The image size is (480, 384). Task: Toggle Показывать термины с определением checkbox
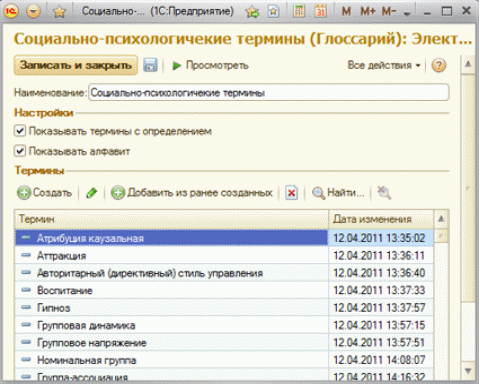pos(20,131)
